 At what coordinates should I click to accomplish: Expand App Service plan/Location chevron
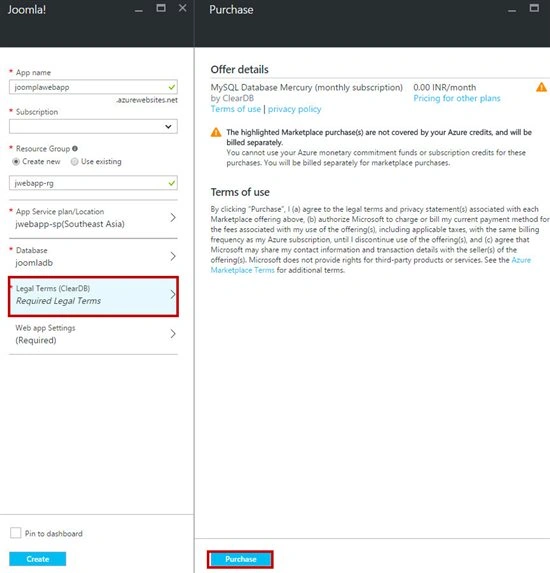click(x=173, y=217)
